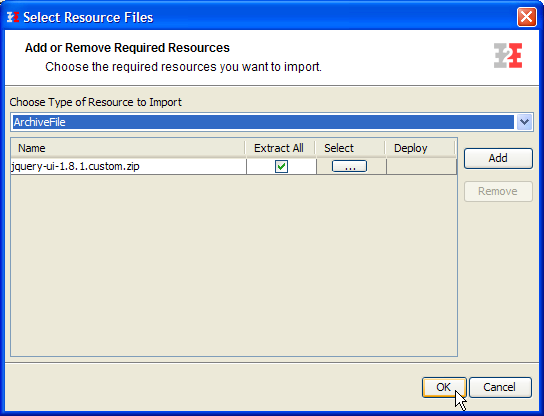544x416 pixels.
Task: Click the ellipsis Select button
Action: (x=349, y=166)
